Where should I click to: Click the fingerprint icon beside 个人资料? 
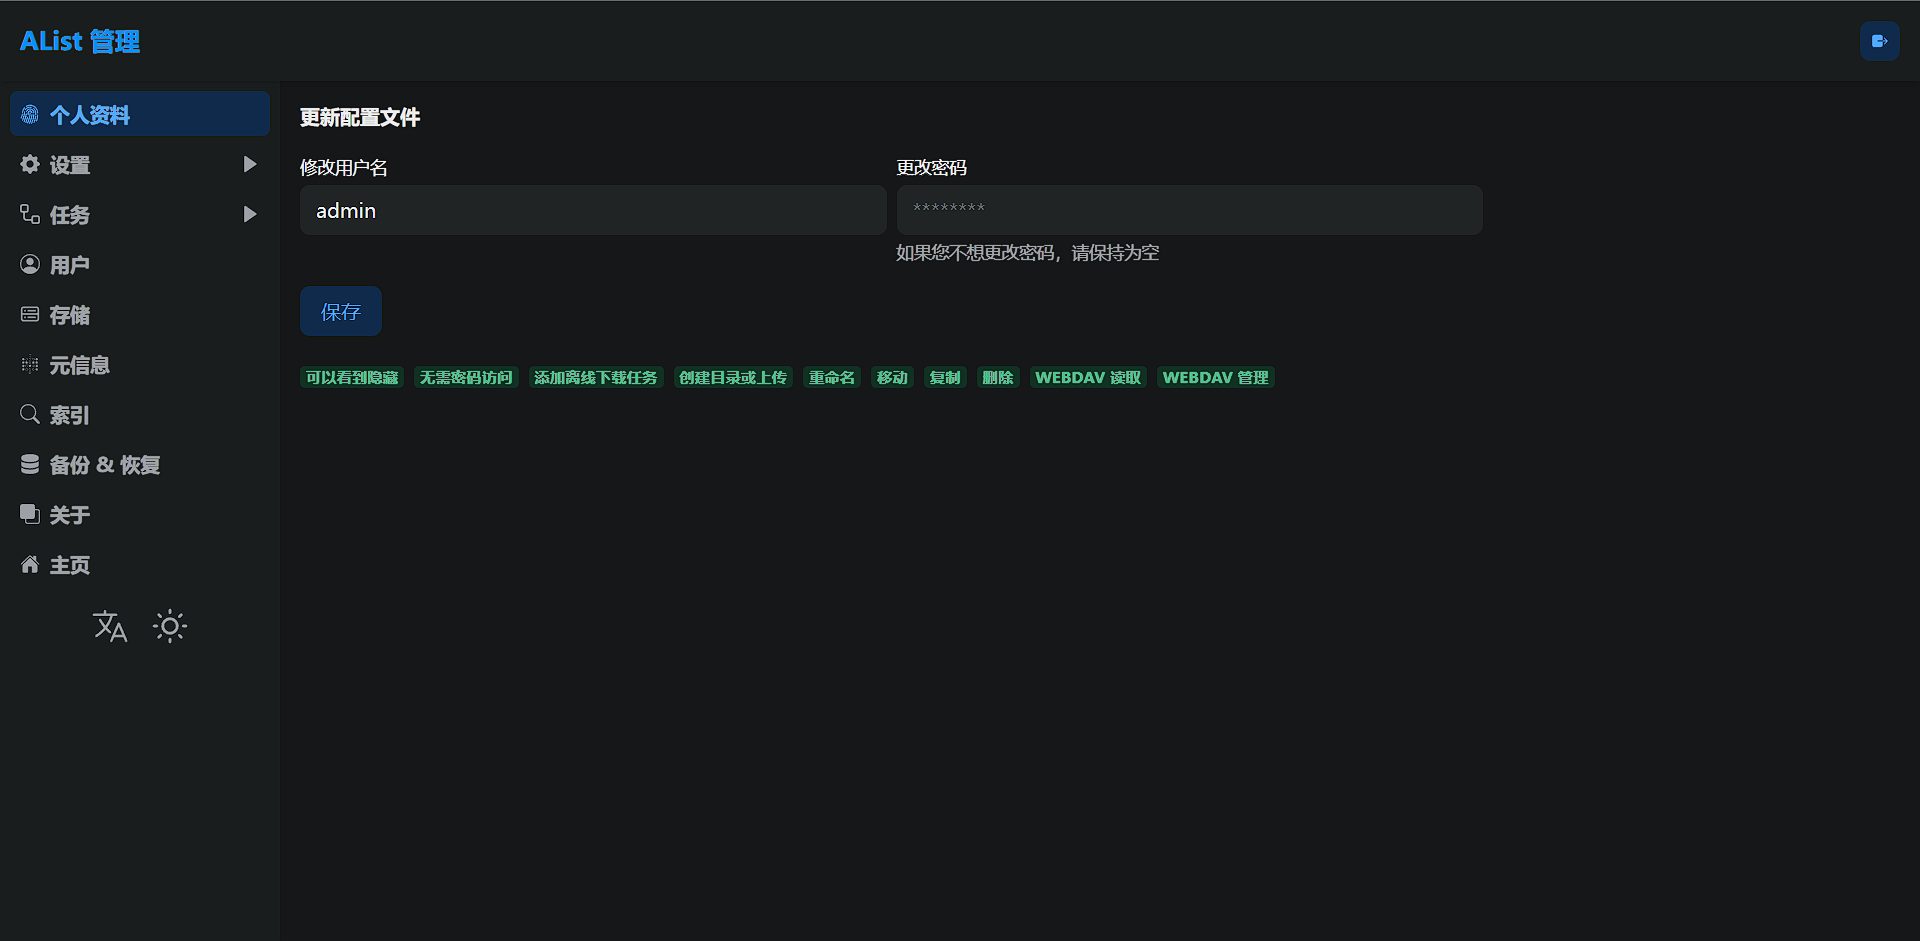click(30, 115)
